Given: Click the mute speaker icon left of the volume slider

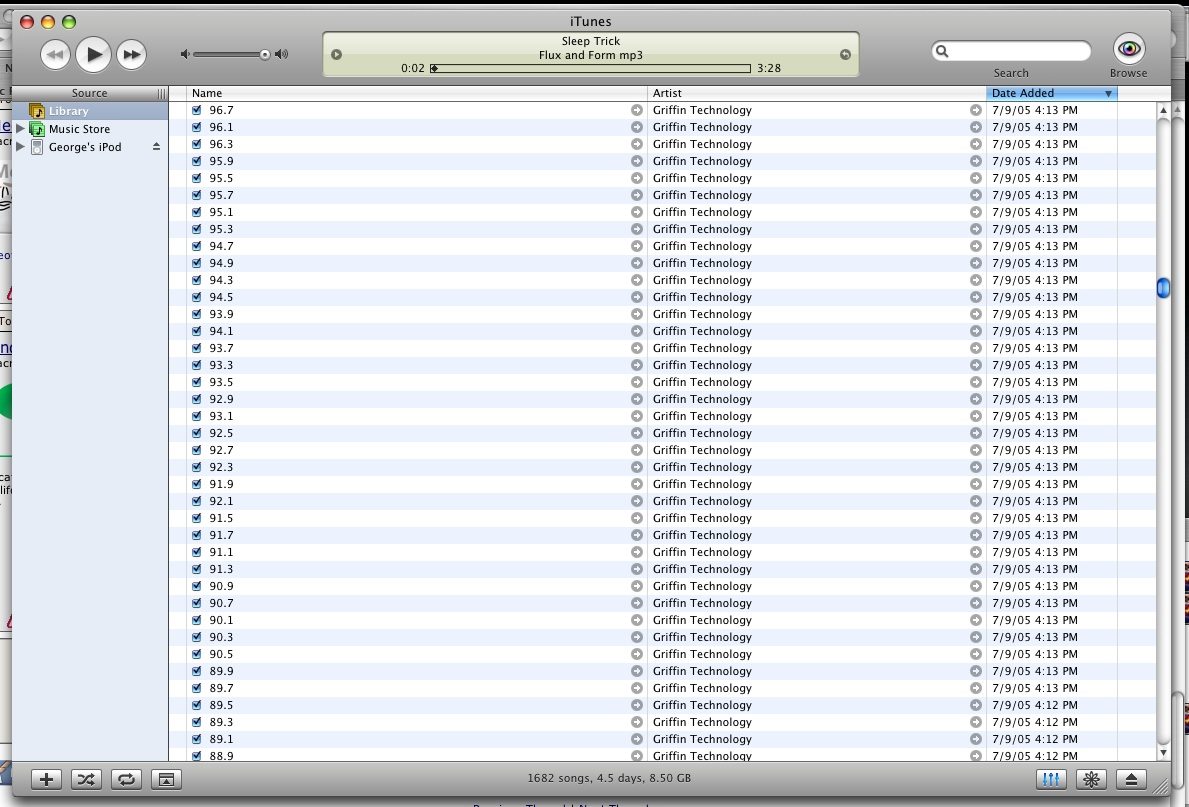Looking at the screenshot, I should coord(184,54).
